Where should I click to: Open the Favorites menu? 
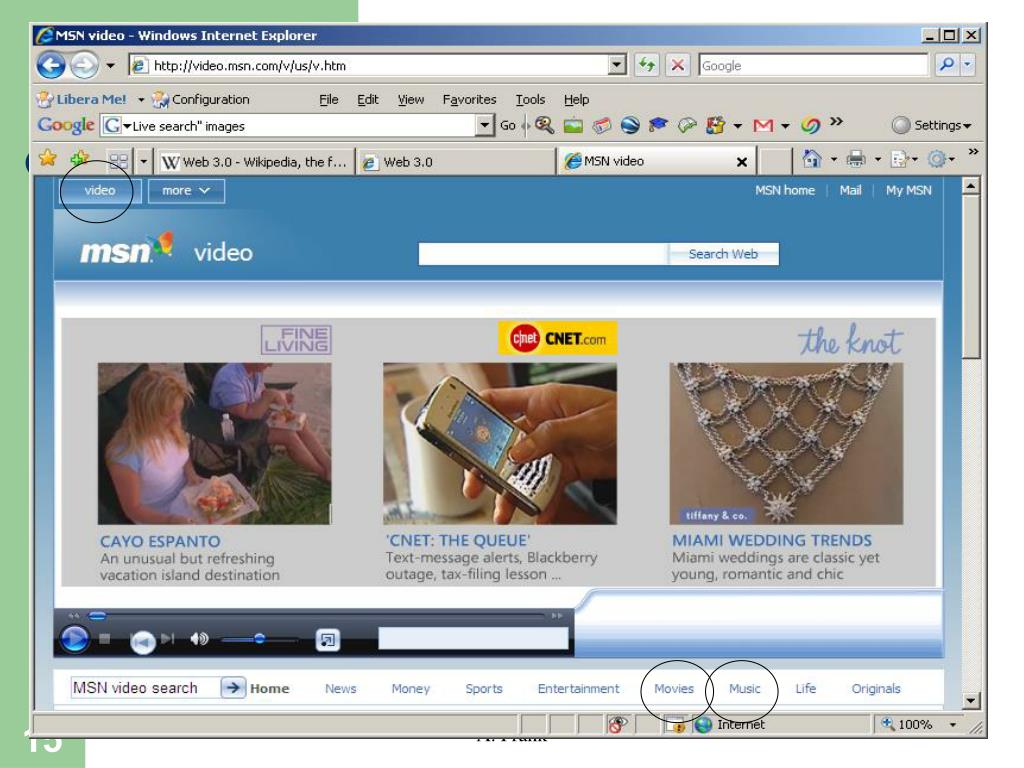point(469,99)
